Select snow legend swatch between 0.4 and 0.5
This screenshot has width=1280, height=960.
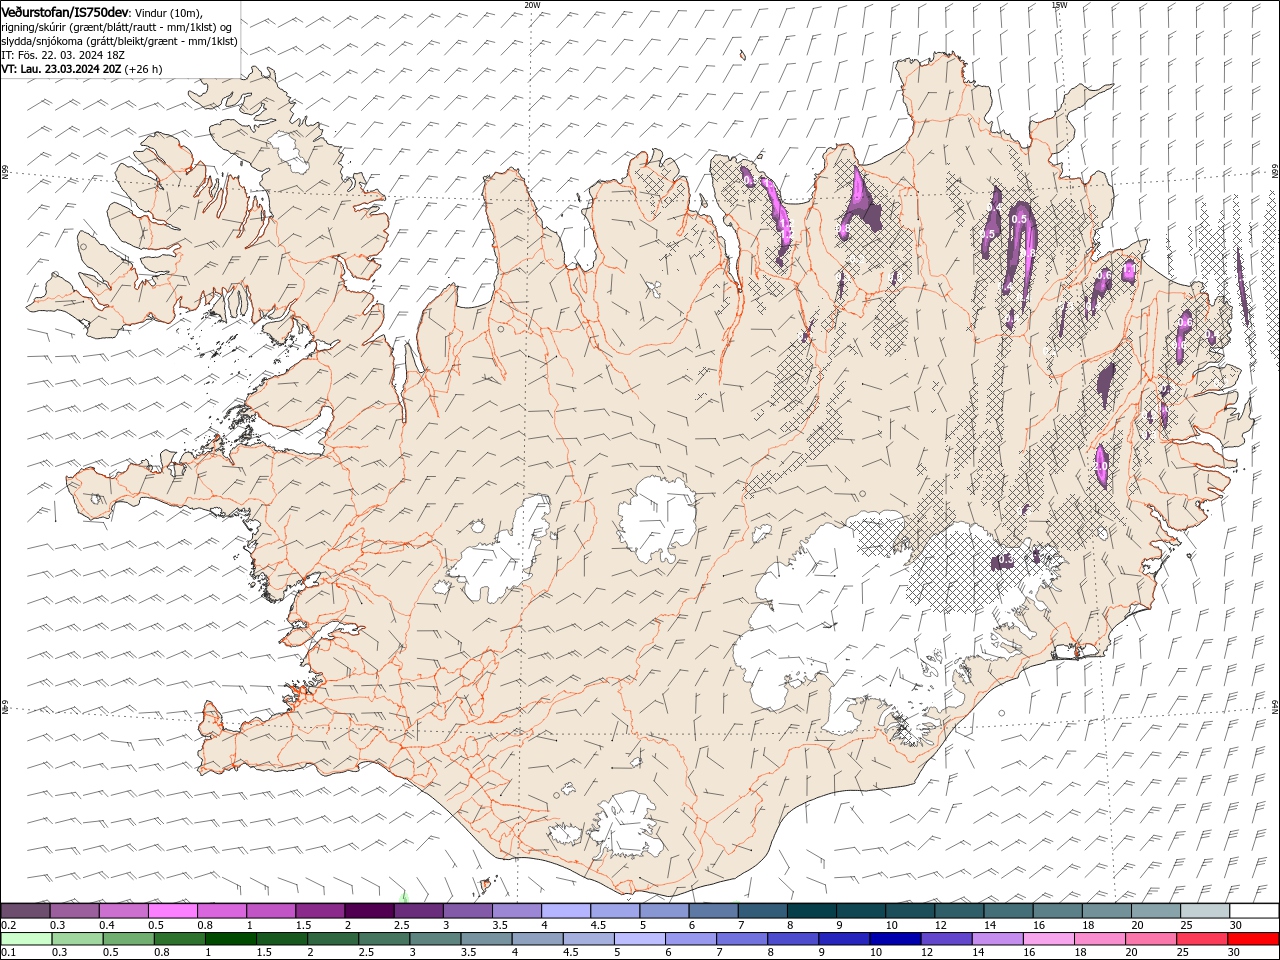(123, 911)
